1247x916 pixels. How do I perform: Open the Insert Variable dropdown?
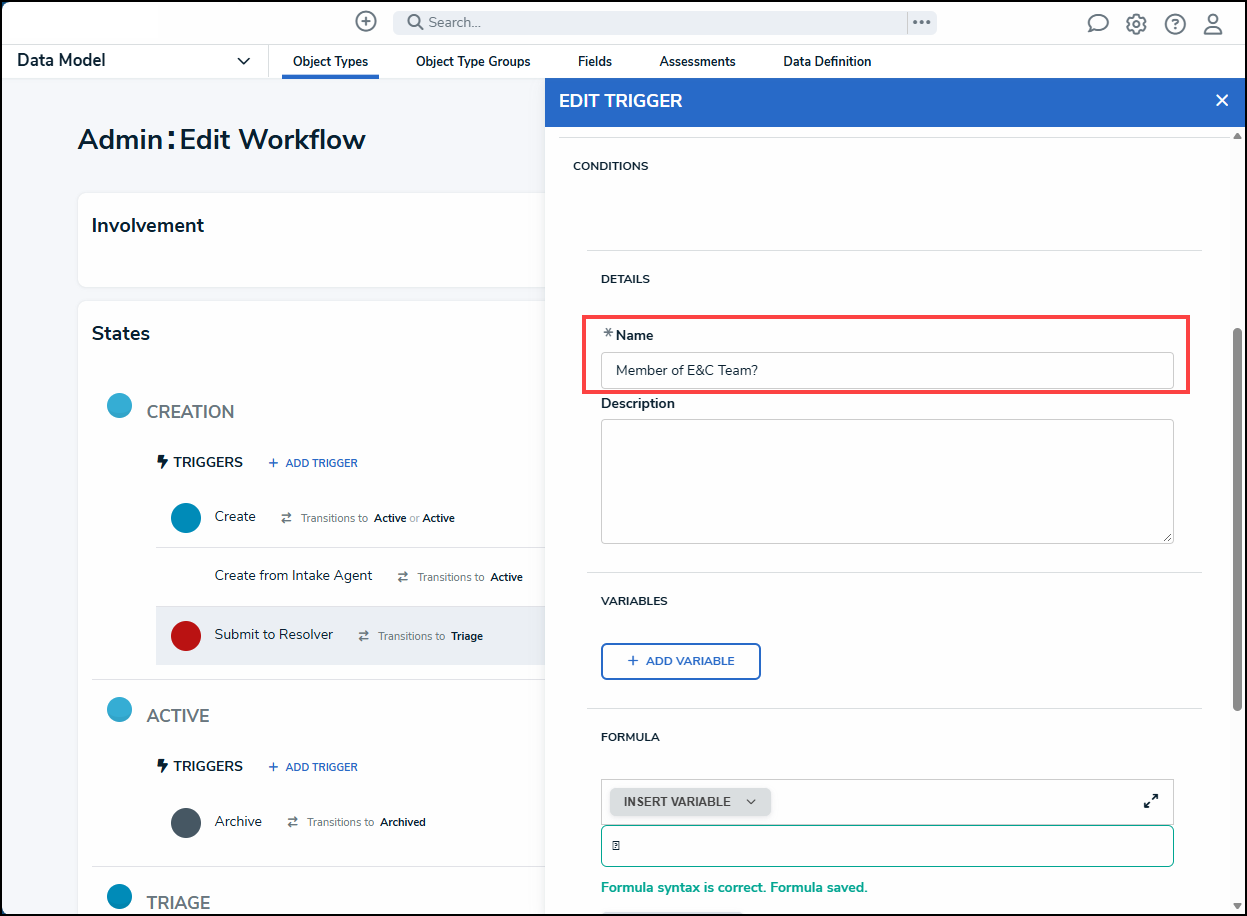690,802
